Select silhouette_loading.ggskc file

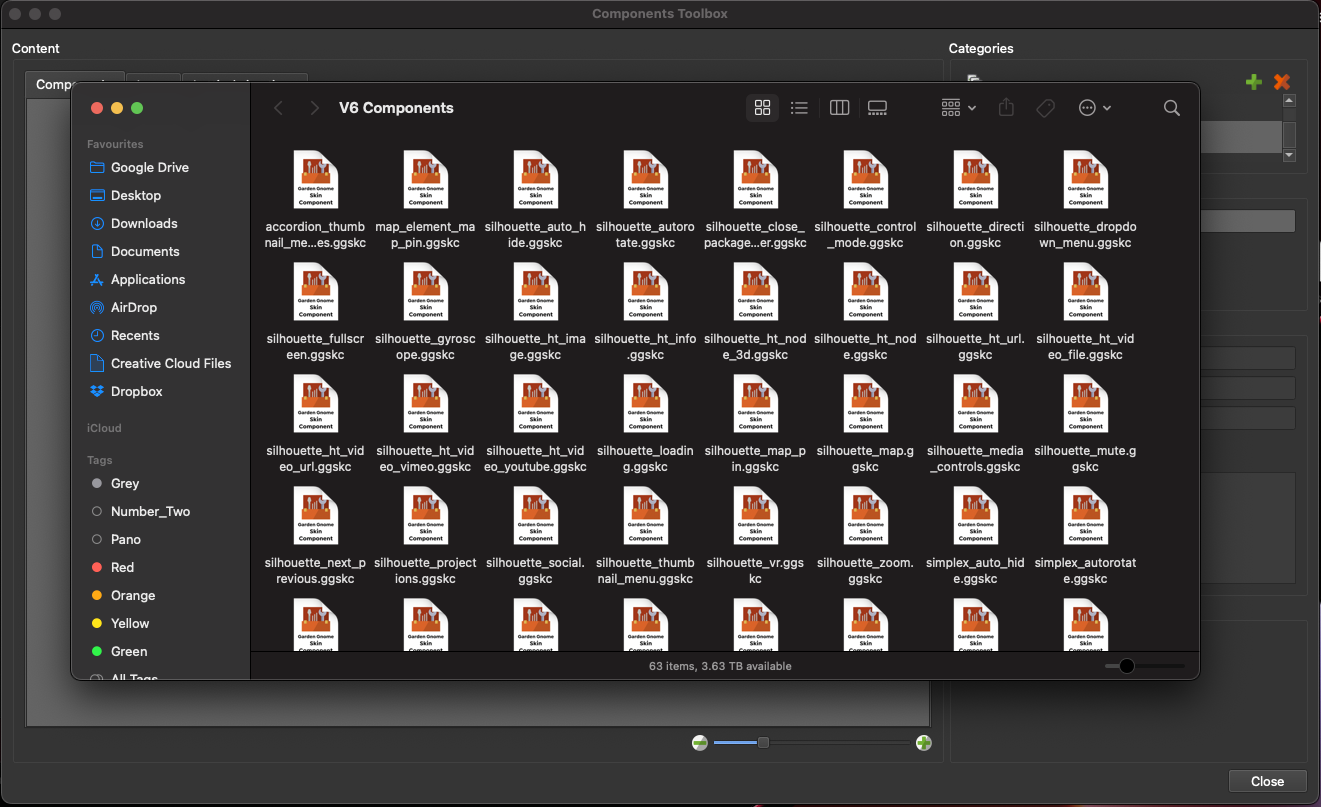[645, 424]
